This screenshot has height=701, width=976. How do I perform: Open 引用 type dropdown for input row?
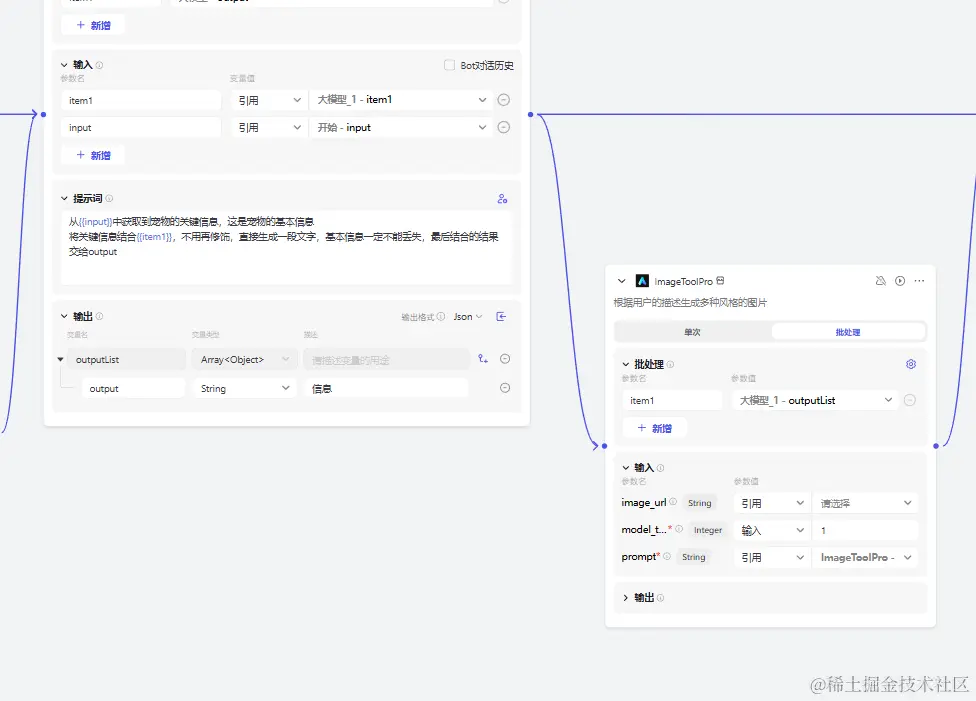point(269,127)
